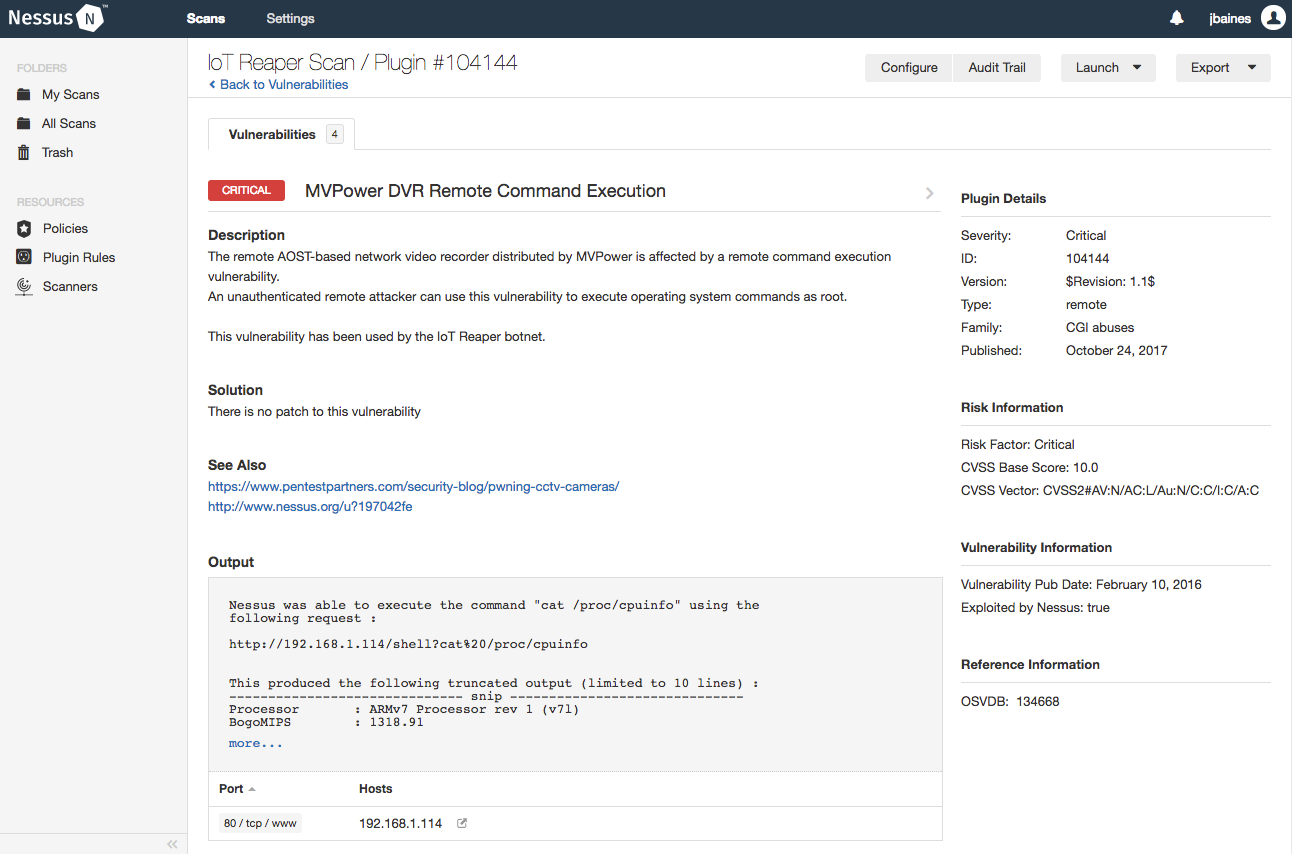This screenshot has height=854, width=1292.
Task: Open My Scans folder
Action: [71, 94]
